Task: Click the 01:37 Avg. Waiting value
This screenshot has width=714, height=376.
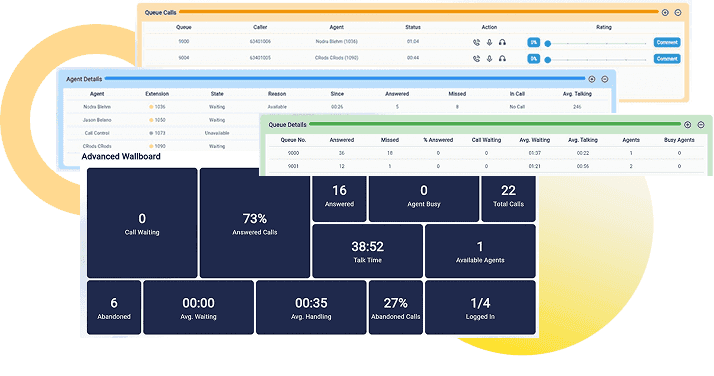Action: click(535, 153)
